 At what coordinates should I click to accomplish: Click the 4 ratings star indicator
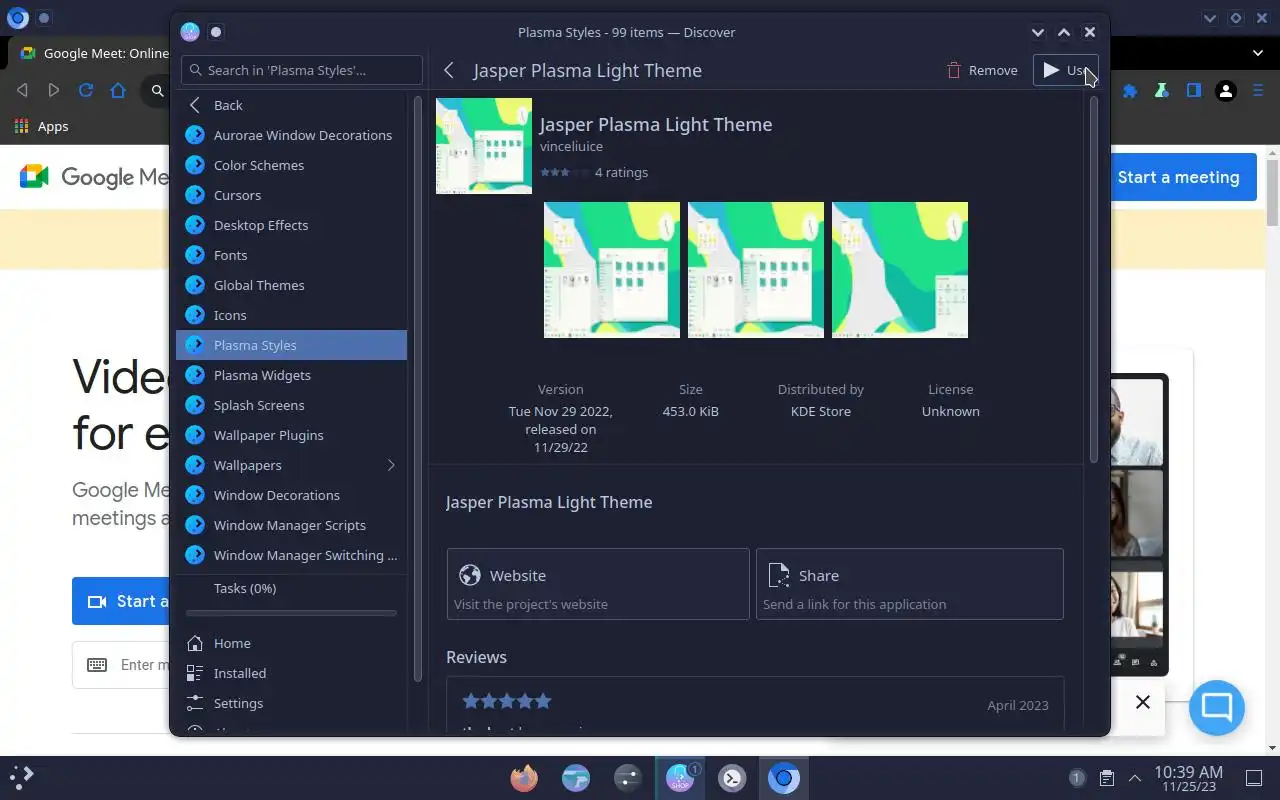(x=565, y=172)
